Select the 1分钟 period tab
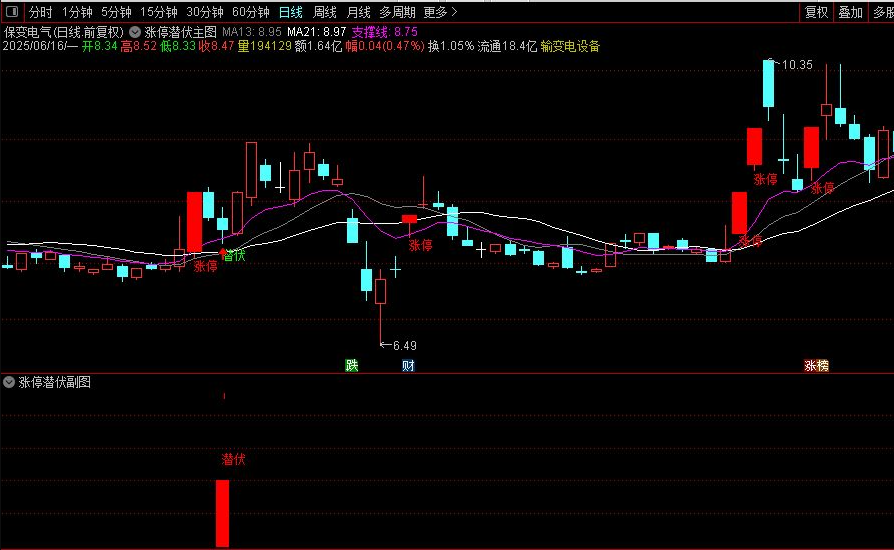Viewport: 894px width, 550px height. pyautogui.click(x=77, y=12)
